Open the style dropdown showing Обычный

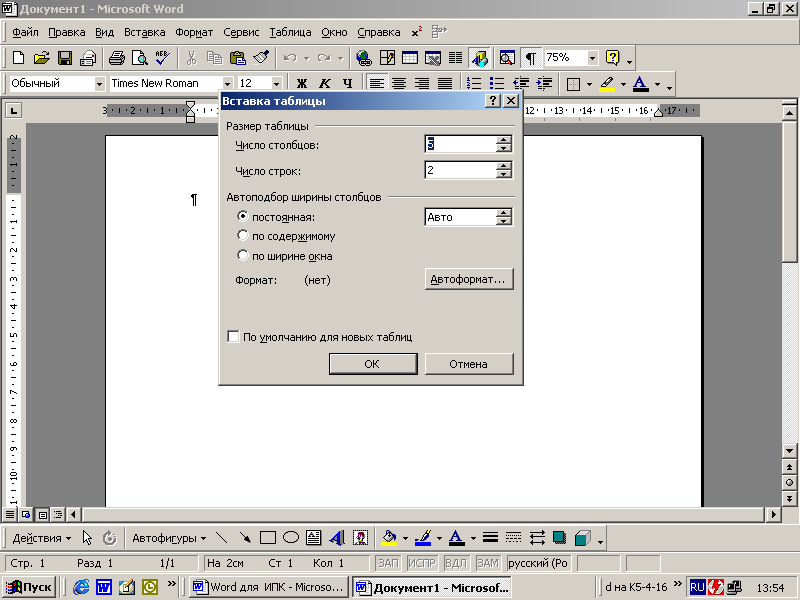click(x=99, y=84)
